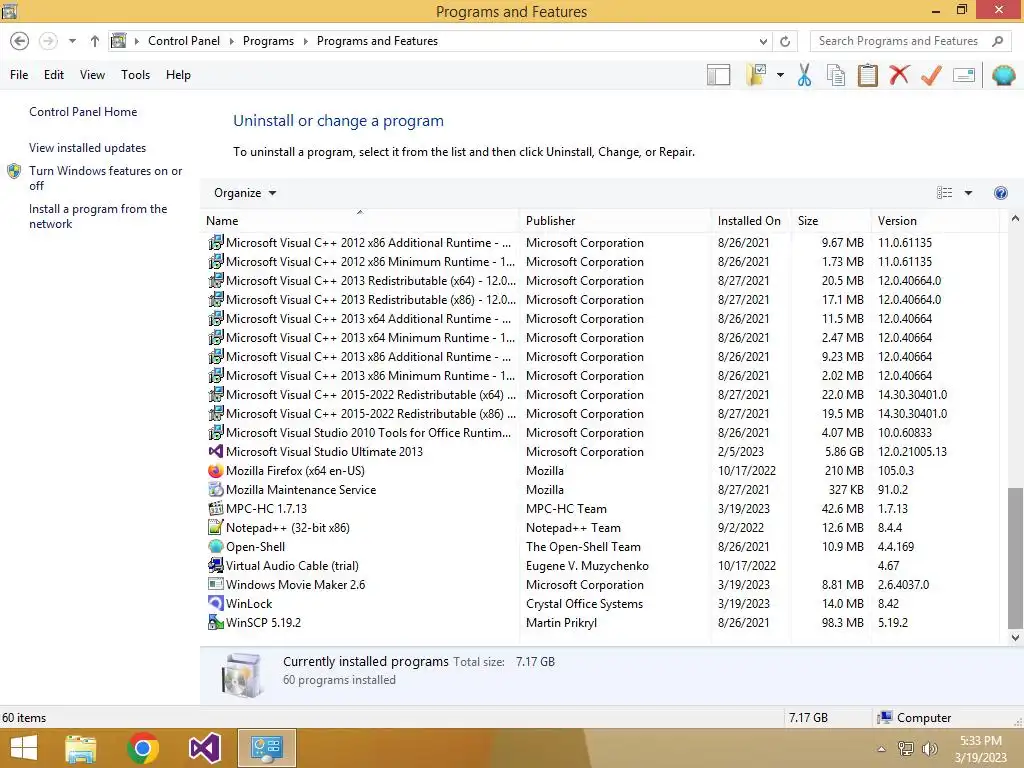Open View installed updates link

point(88,148)
